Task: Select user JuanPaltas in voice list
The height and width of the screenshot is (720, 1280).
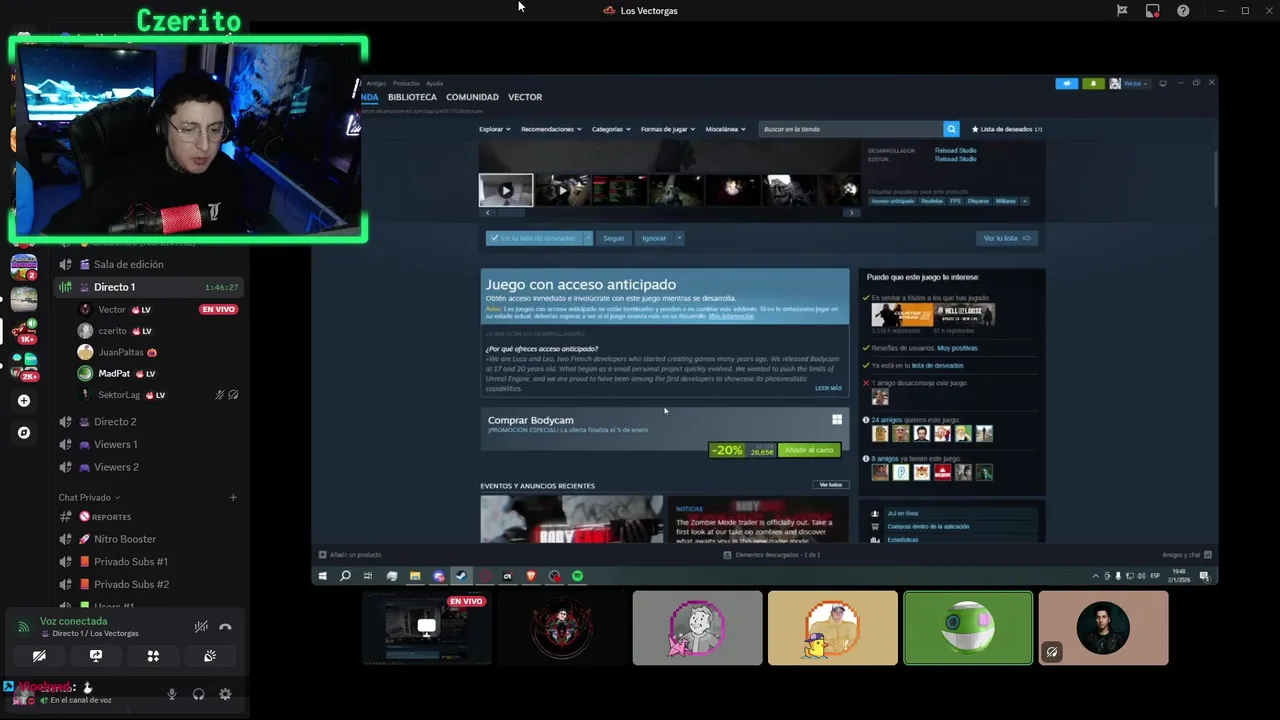Action: [x=158, y=352]
